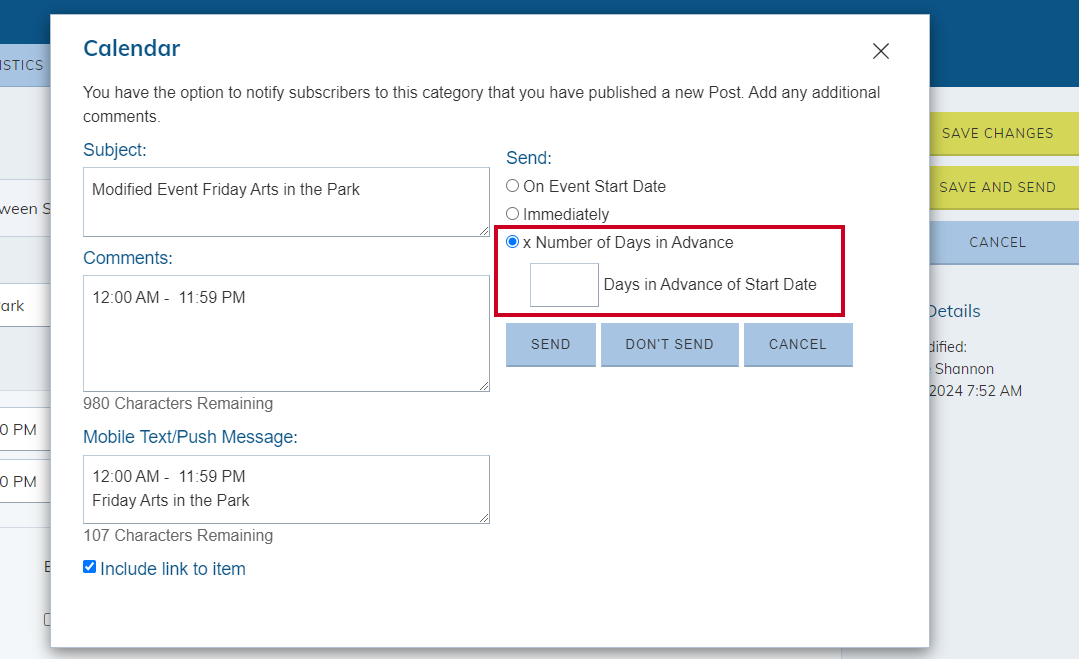Click into the Subject text box
Image resolution: width=1079 pixels, height=659 pixels.
pyautogui.click(x=286, y=202)
